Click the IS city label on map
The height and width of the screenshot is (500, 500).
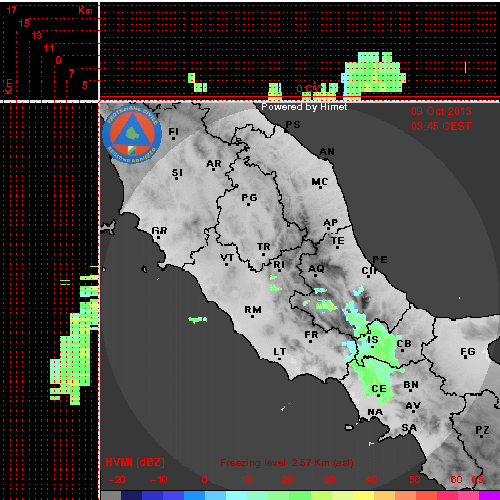point(373,340)
